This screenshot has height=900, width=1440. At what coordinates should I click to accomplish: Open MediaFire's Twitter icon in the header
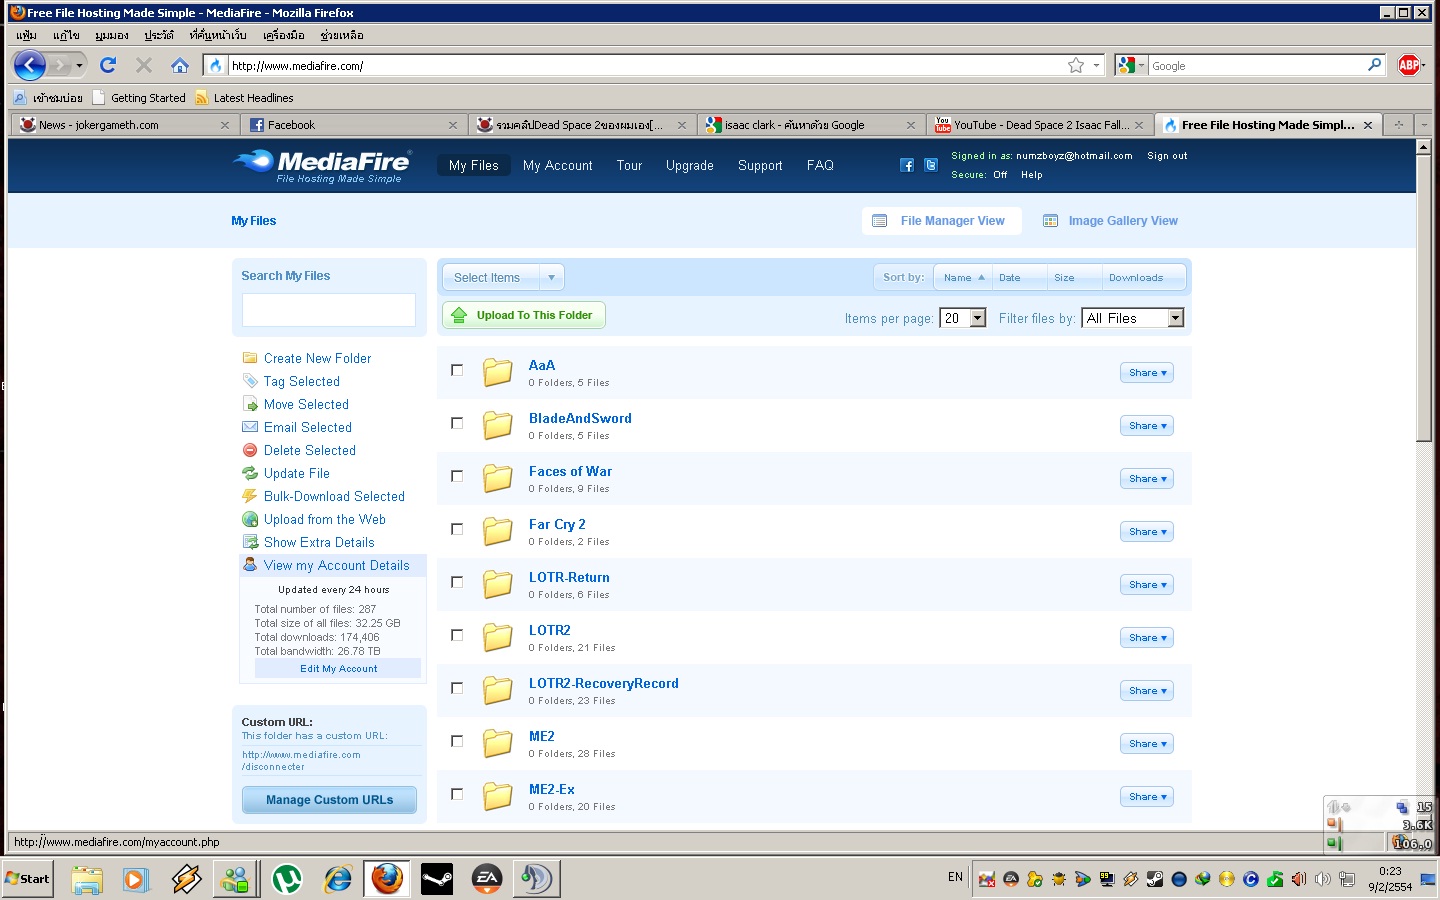click(x=931, y=165)
